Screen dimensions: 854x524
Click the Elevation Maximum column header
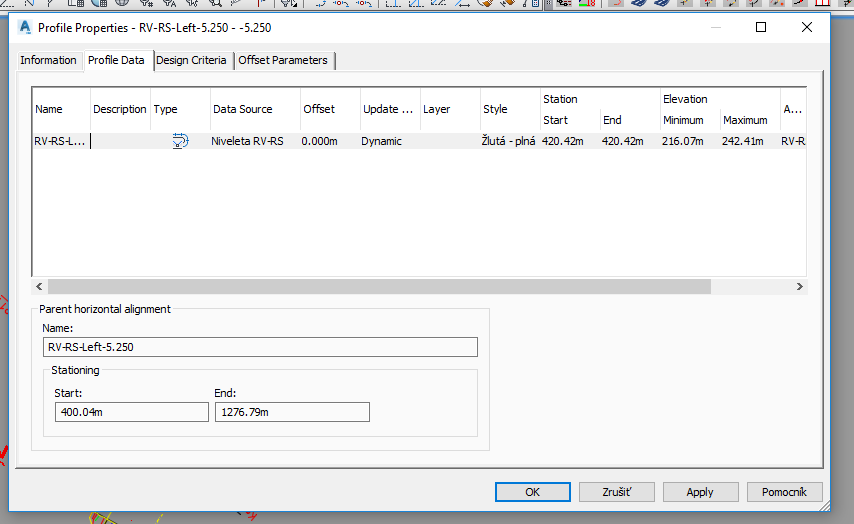click(x=749, y=120)
